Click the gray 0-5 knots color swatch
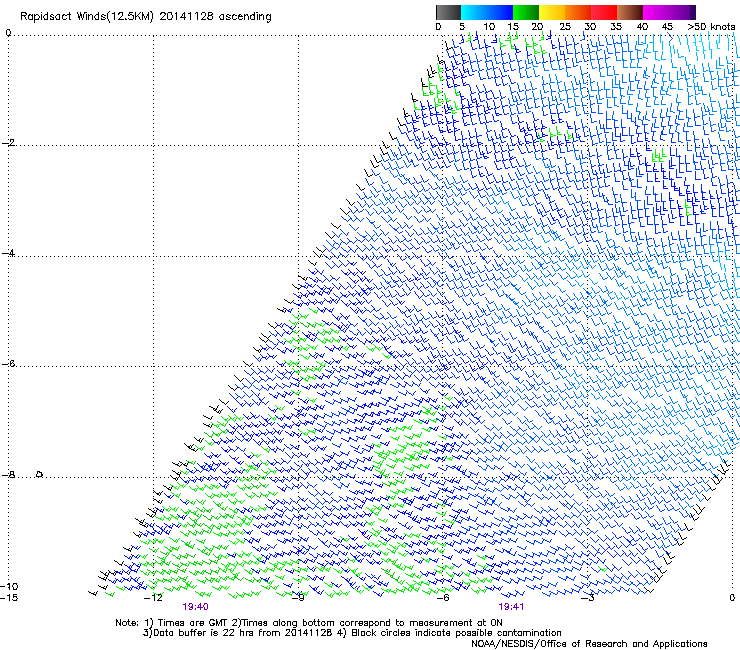Screen dimensions: 740x650 [448, 12]
